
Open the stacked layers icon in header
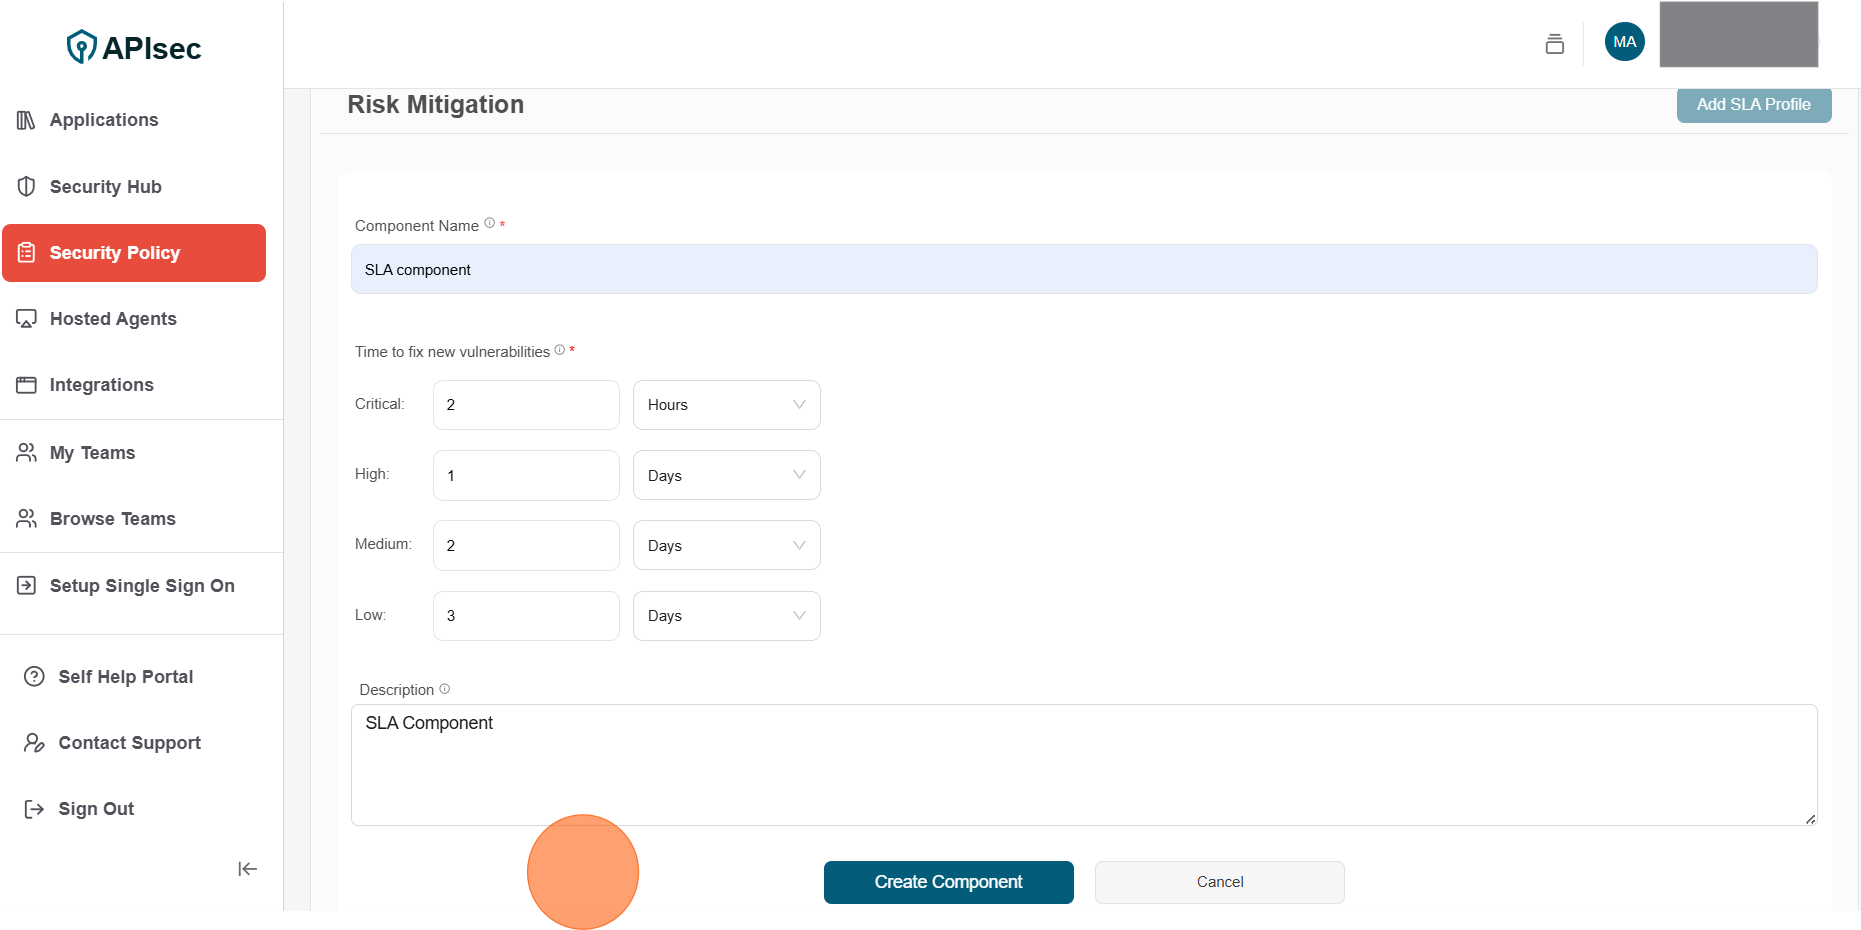1554,43
